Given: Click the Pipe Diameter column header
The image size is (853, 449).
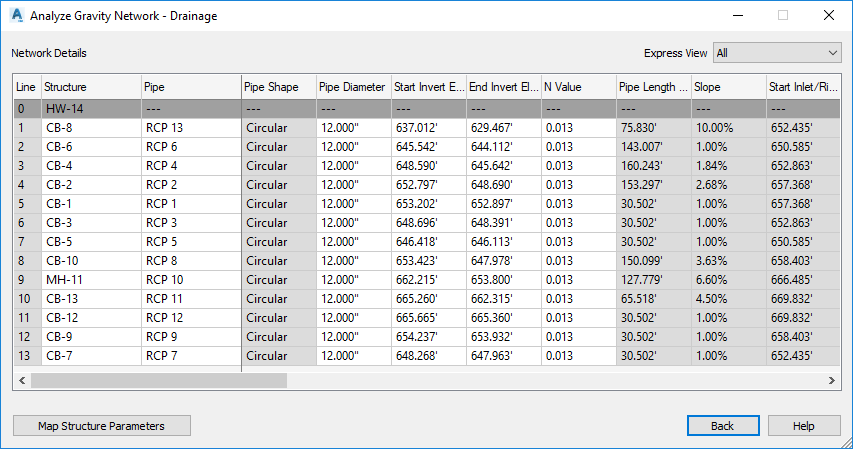Looking at the screenshot, I should coord(354,87).
